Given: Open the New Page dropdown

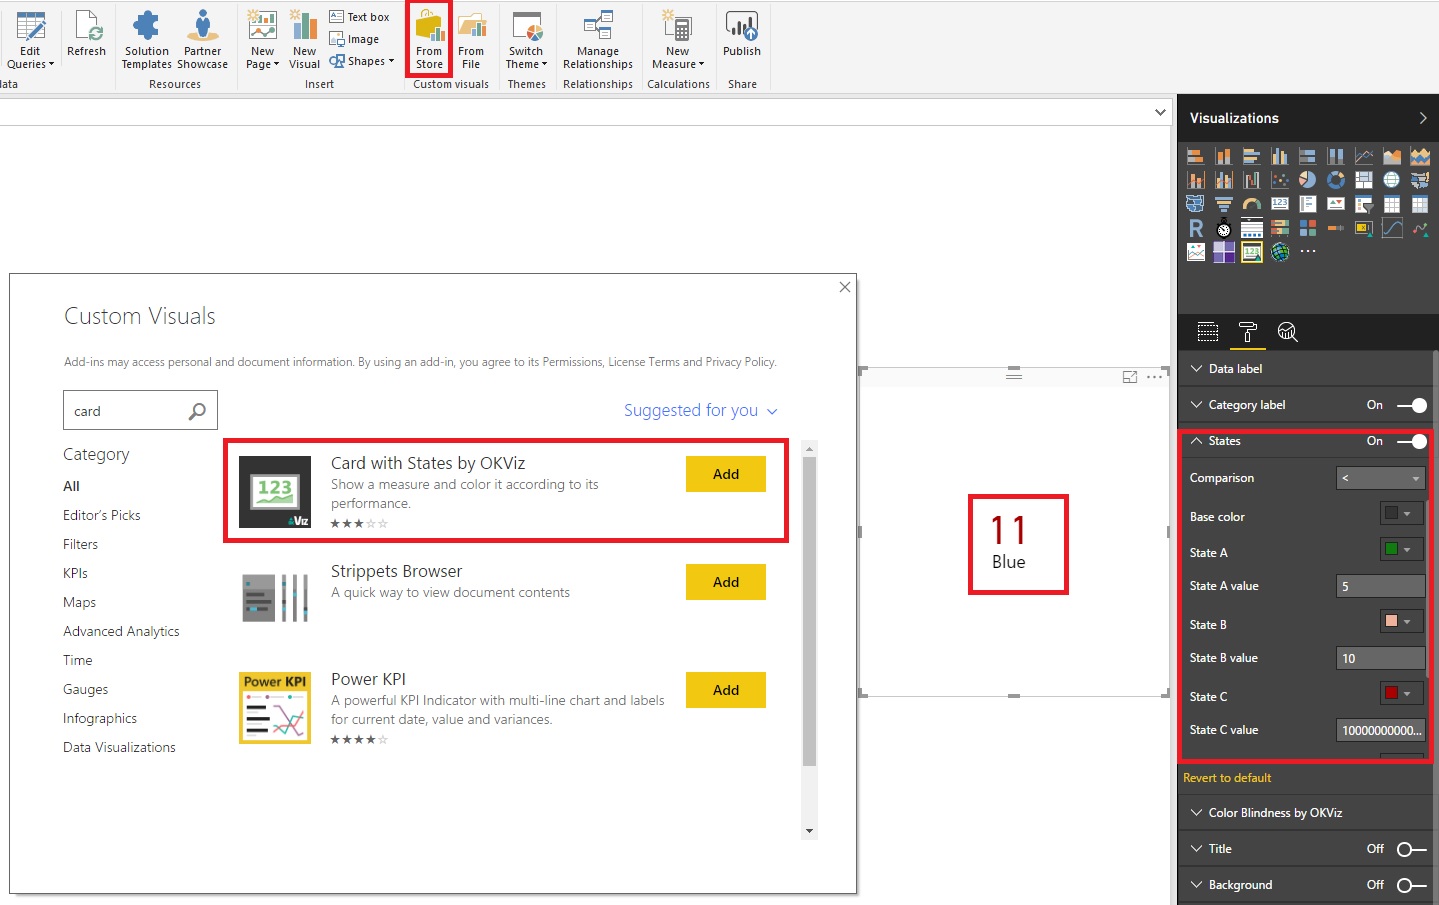Looking at the screenshot, I should coord(262,40).
